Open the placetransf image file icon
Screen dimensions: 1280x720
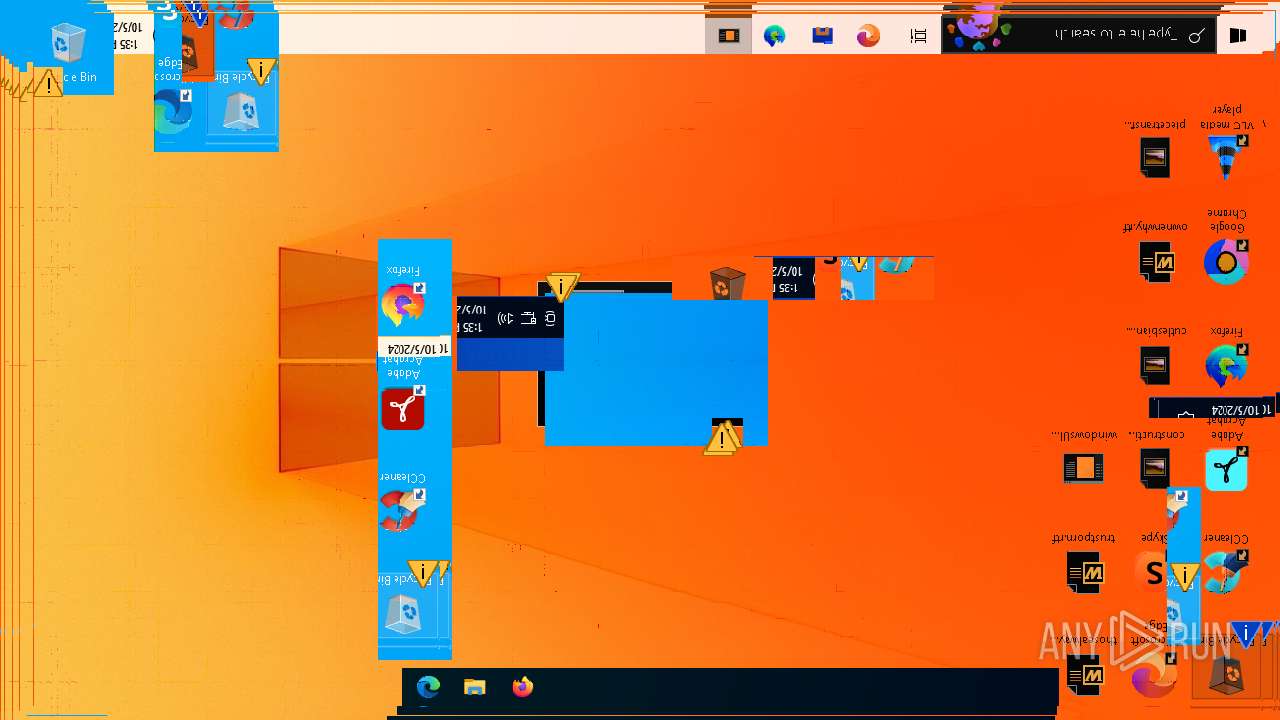(x=1155, y=157)
